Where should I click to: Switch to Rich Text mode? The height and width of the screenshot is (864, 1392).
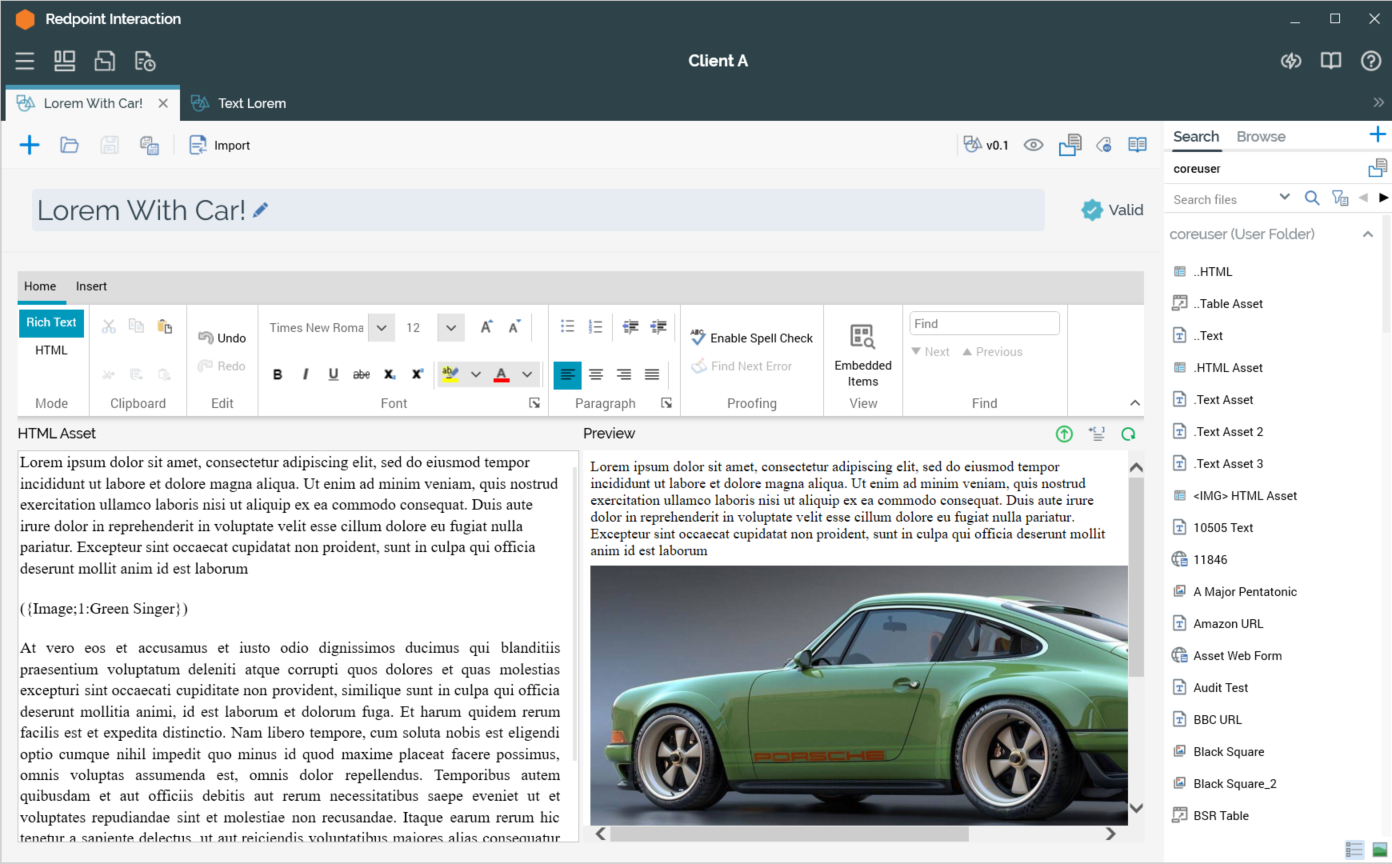coord(51,322)
